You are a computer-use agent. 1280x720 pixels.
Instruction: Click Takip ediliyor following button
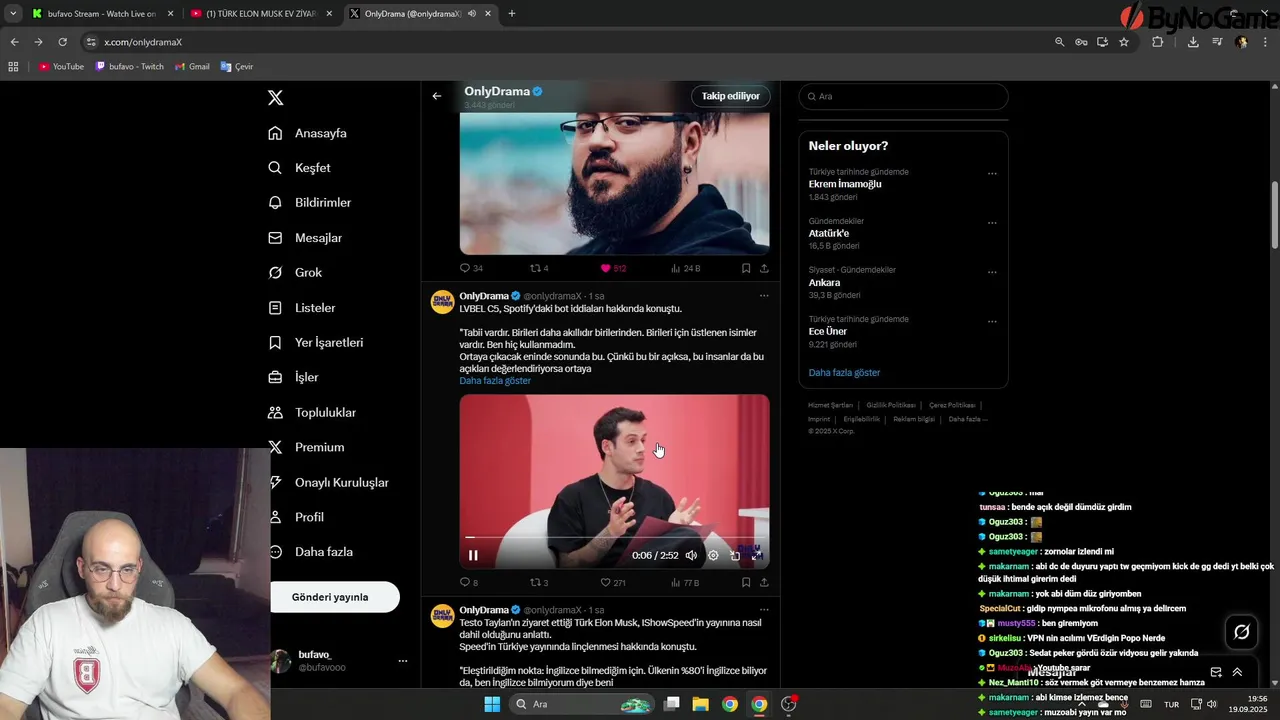click(730, 96)
